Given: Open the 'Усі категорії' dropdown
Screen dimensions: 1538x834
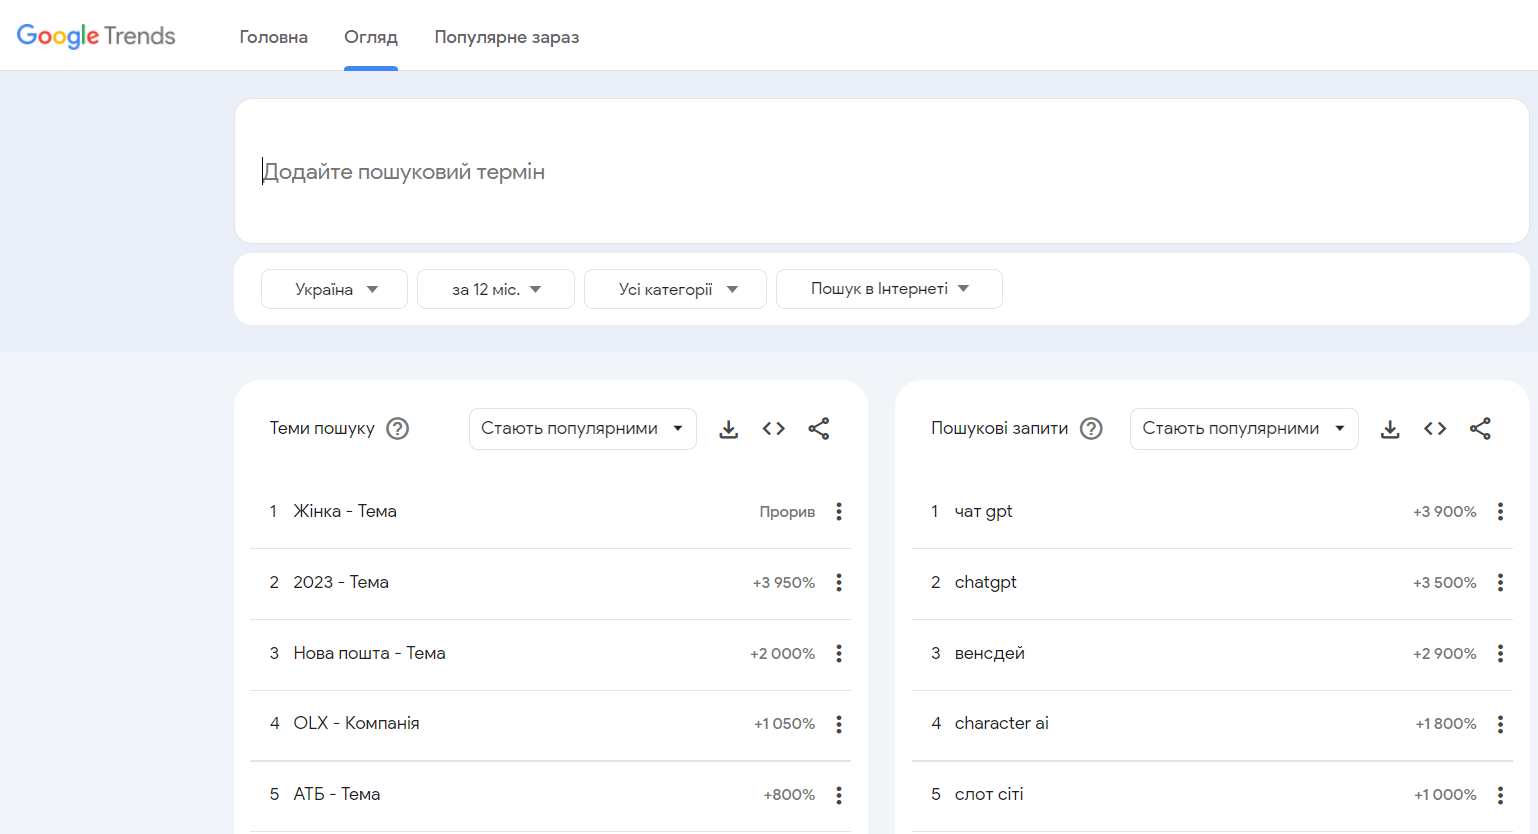Looking at the screenshot, I should pyautogui.click(x=675, y=288).
